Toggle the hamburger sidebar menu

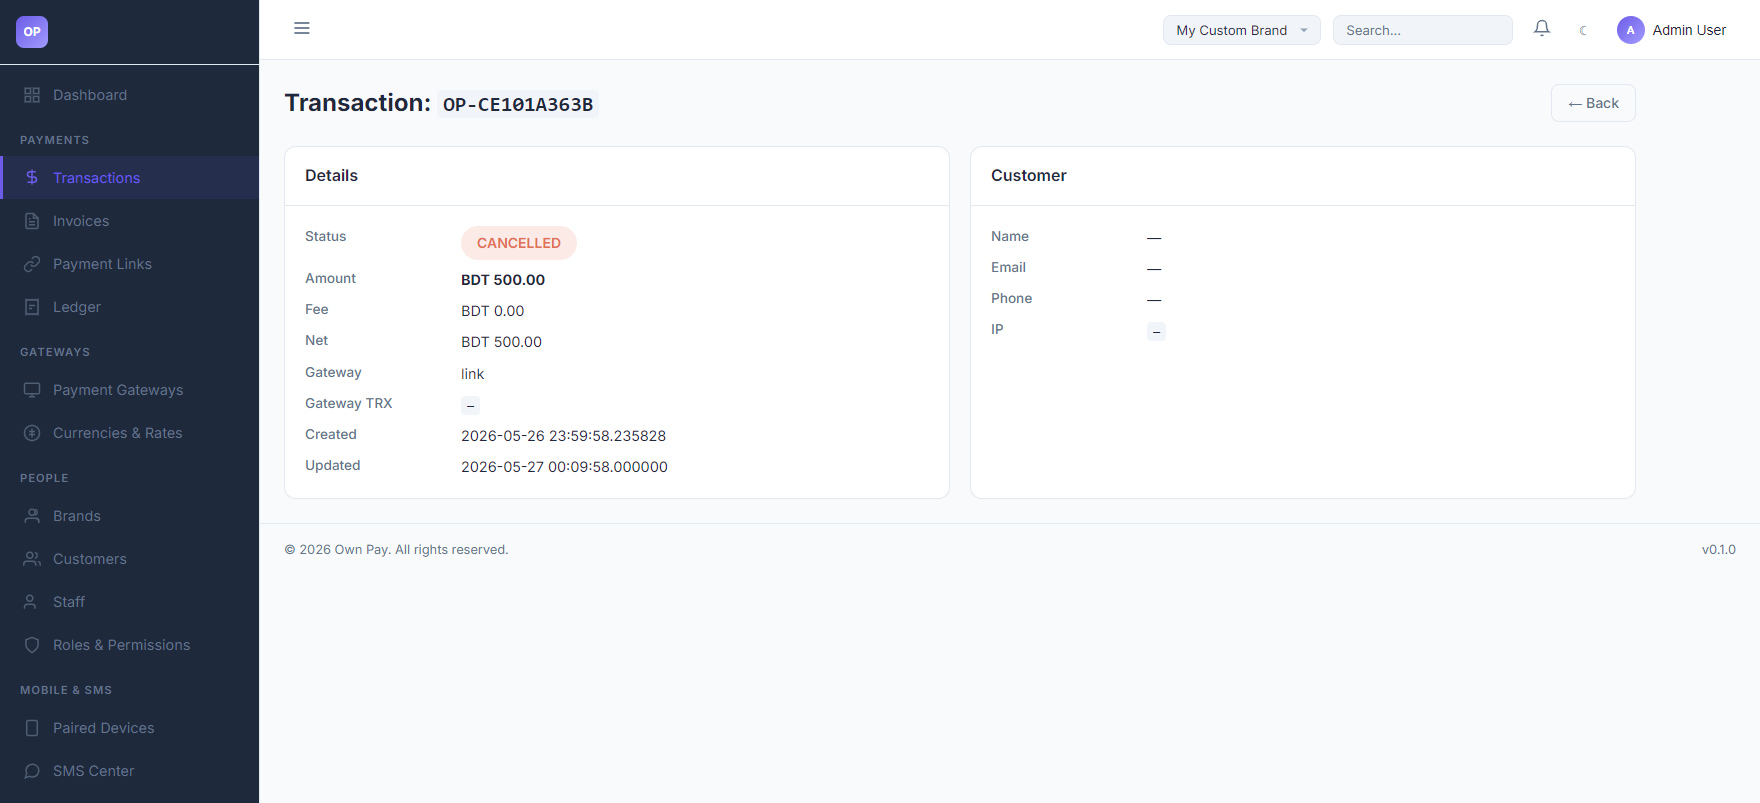[302, 28]
